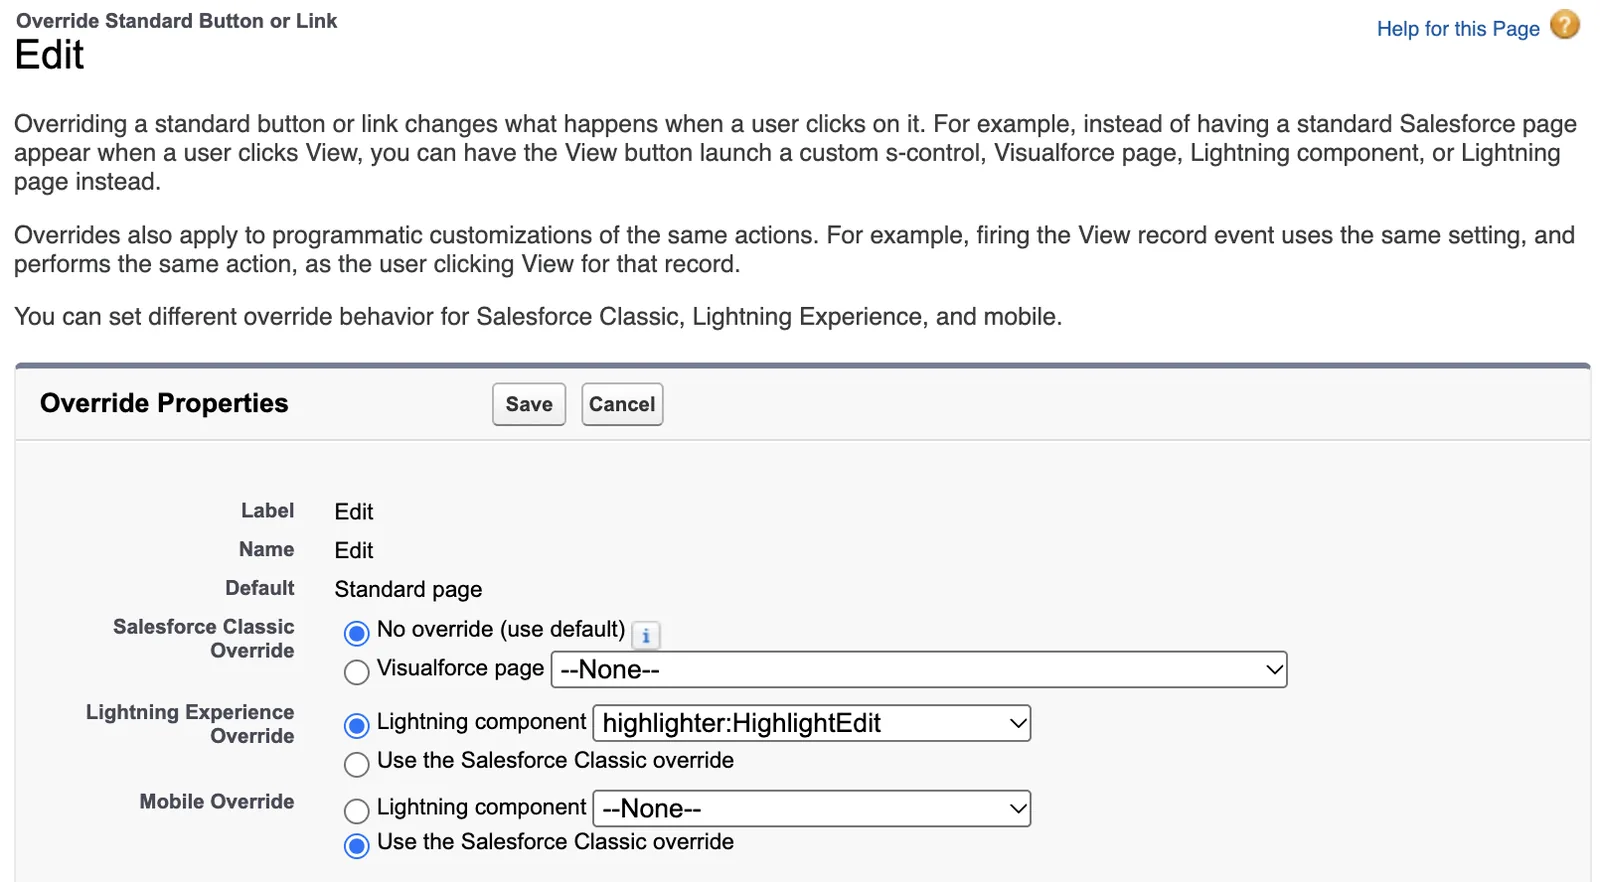Open the Help for this Page link
Viewport: 1600px width, 882px height.
coord(1458,29)
